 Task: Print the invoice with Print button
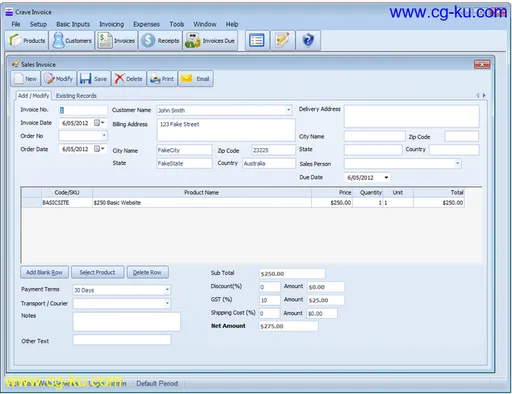click(162, 79)
